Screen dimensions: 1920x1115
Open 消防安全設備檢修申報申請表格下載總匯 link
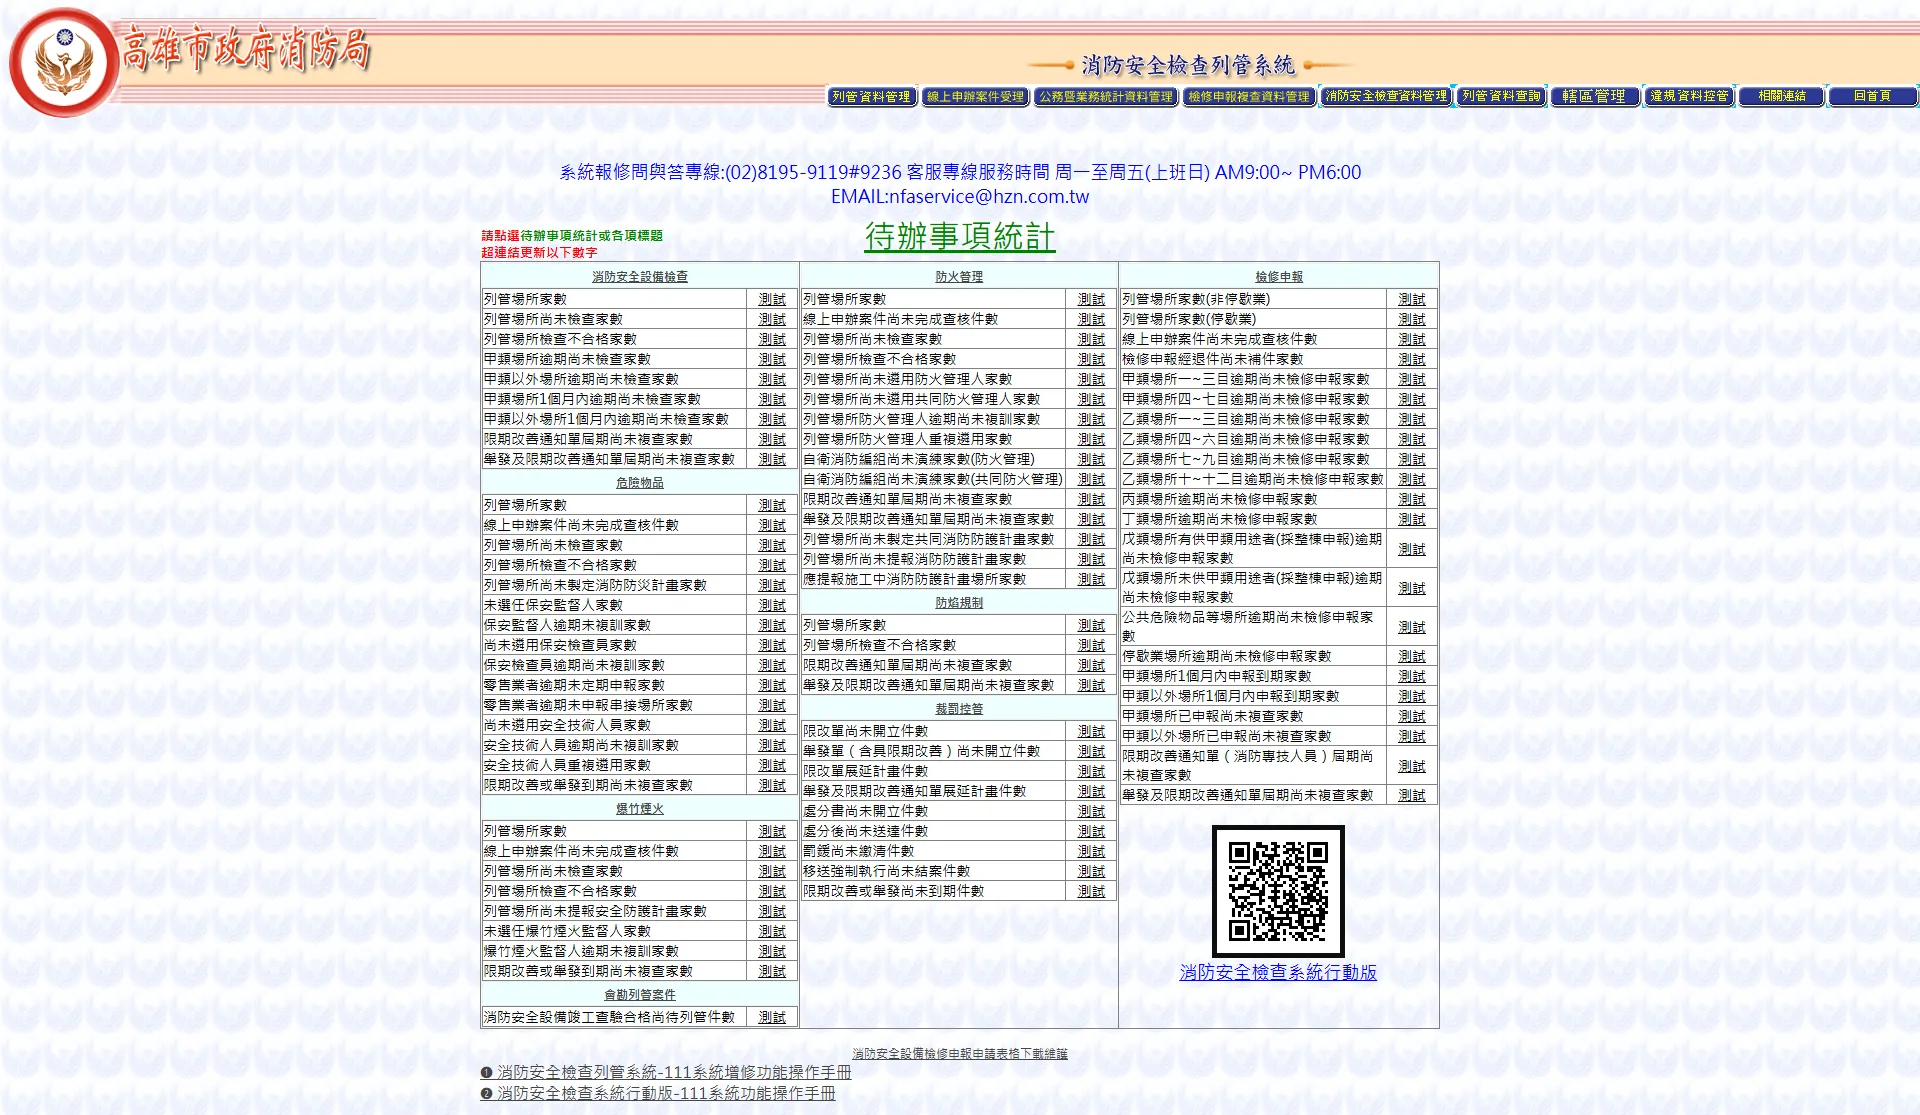960,1054
